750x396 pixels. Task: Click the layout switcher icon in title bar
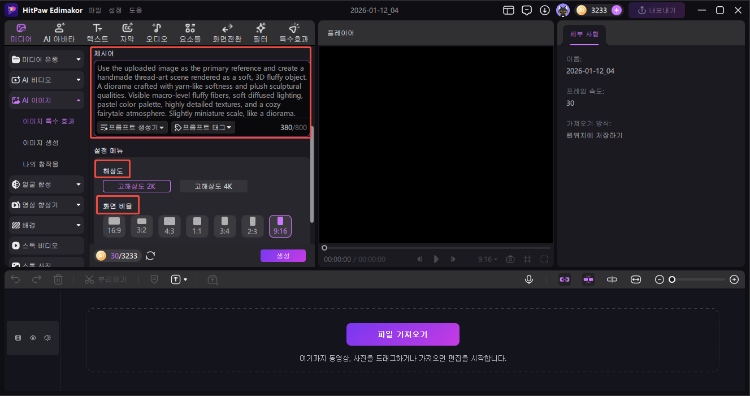(x=508, y=10)
